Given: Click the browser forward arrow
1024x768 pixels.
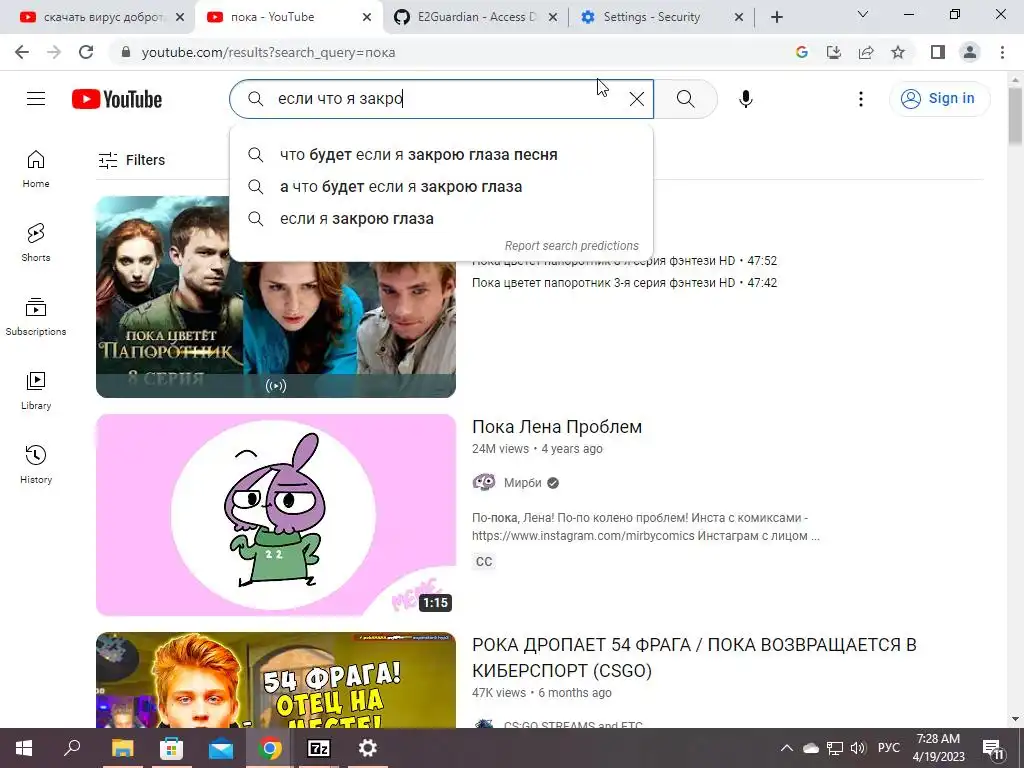Looking at the screenshot, I should click(x=54, y=52).
